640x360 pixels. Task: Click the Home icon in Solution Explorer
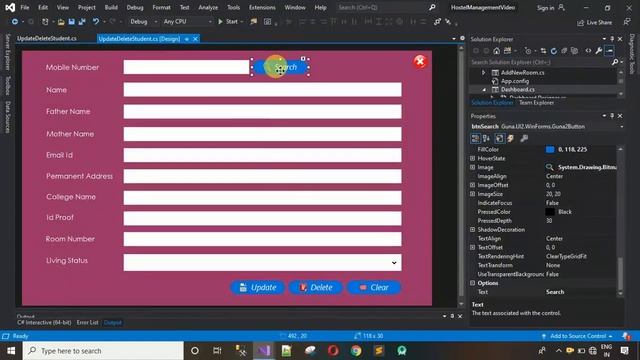click(496, 51)
